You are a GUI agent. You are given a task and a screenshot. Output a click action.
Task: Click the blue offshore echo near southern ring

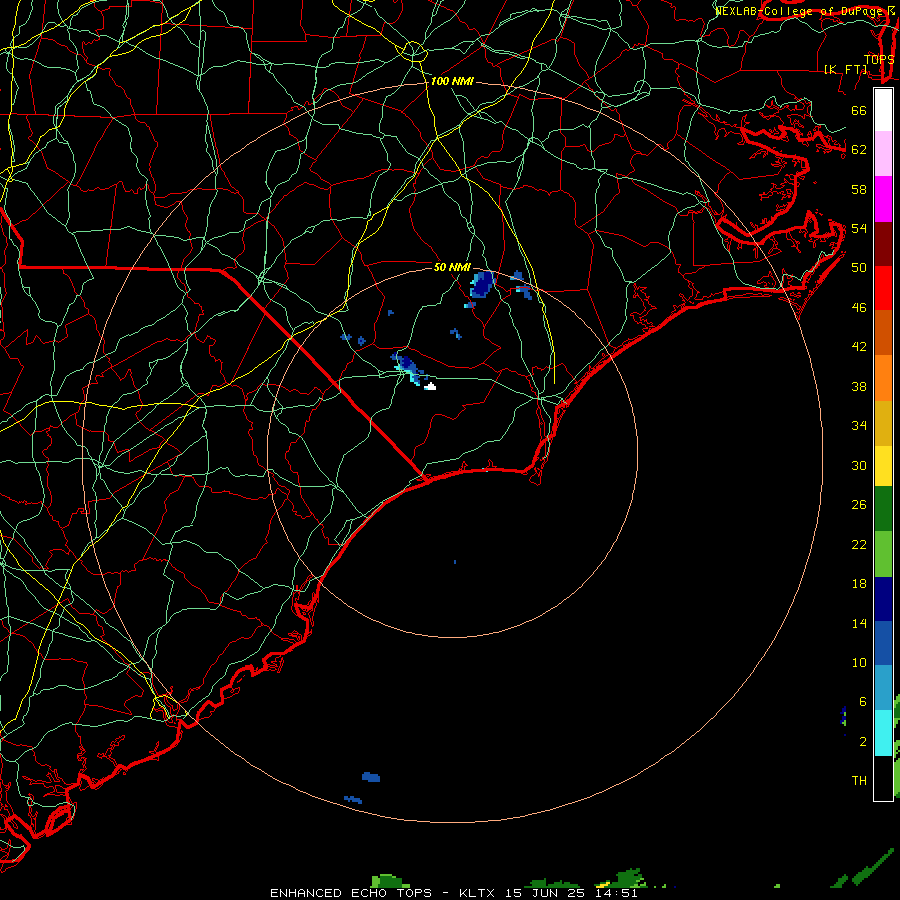point(371,777)
